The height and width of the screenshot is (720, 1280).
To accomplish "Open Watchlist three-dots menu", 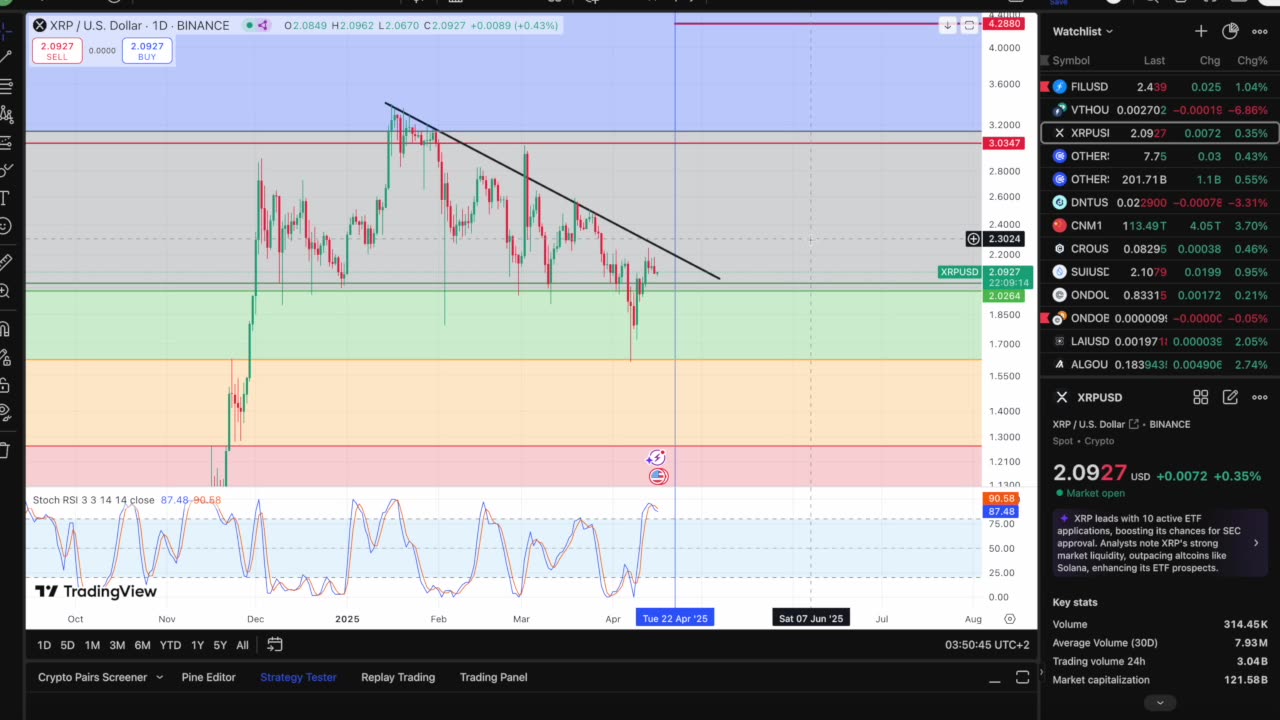I will click(x=1260, y=31).
